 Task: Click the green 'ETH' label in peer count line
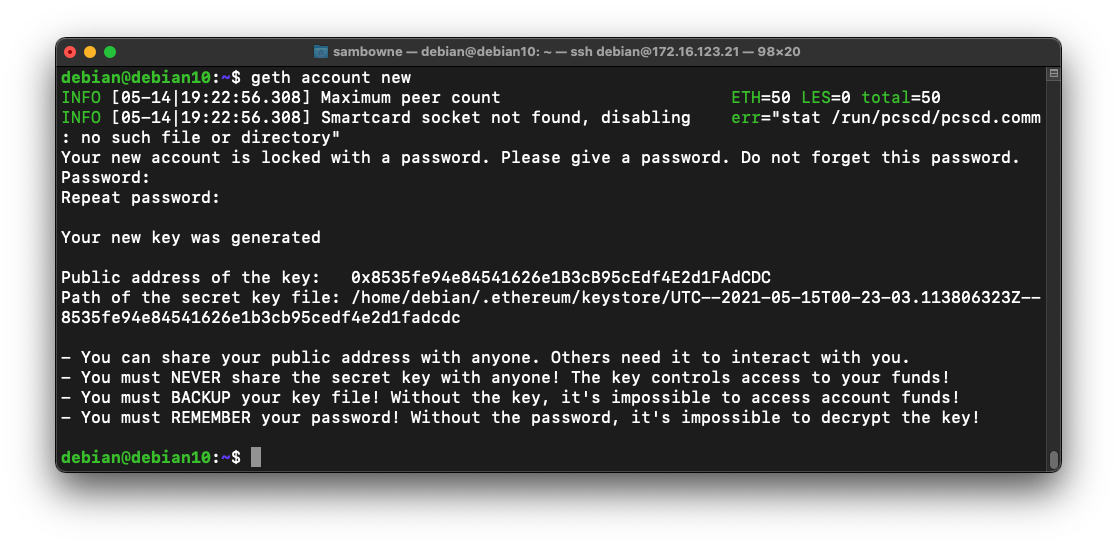(x=746, y=97)
